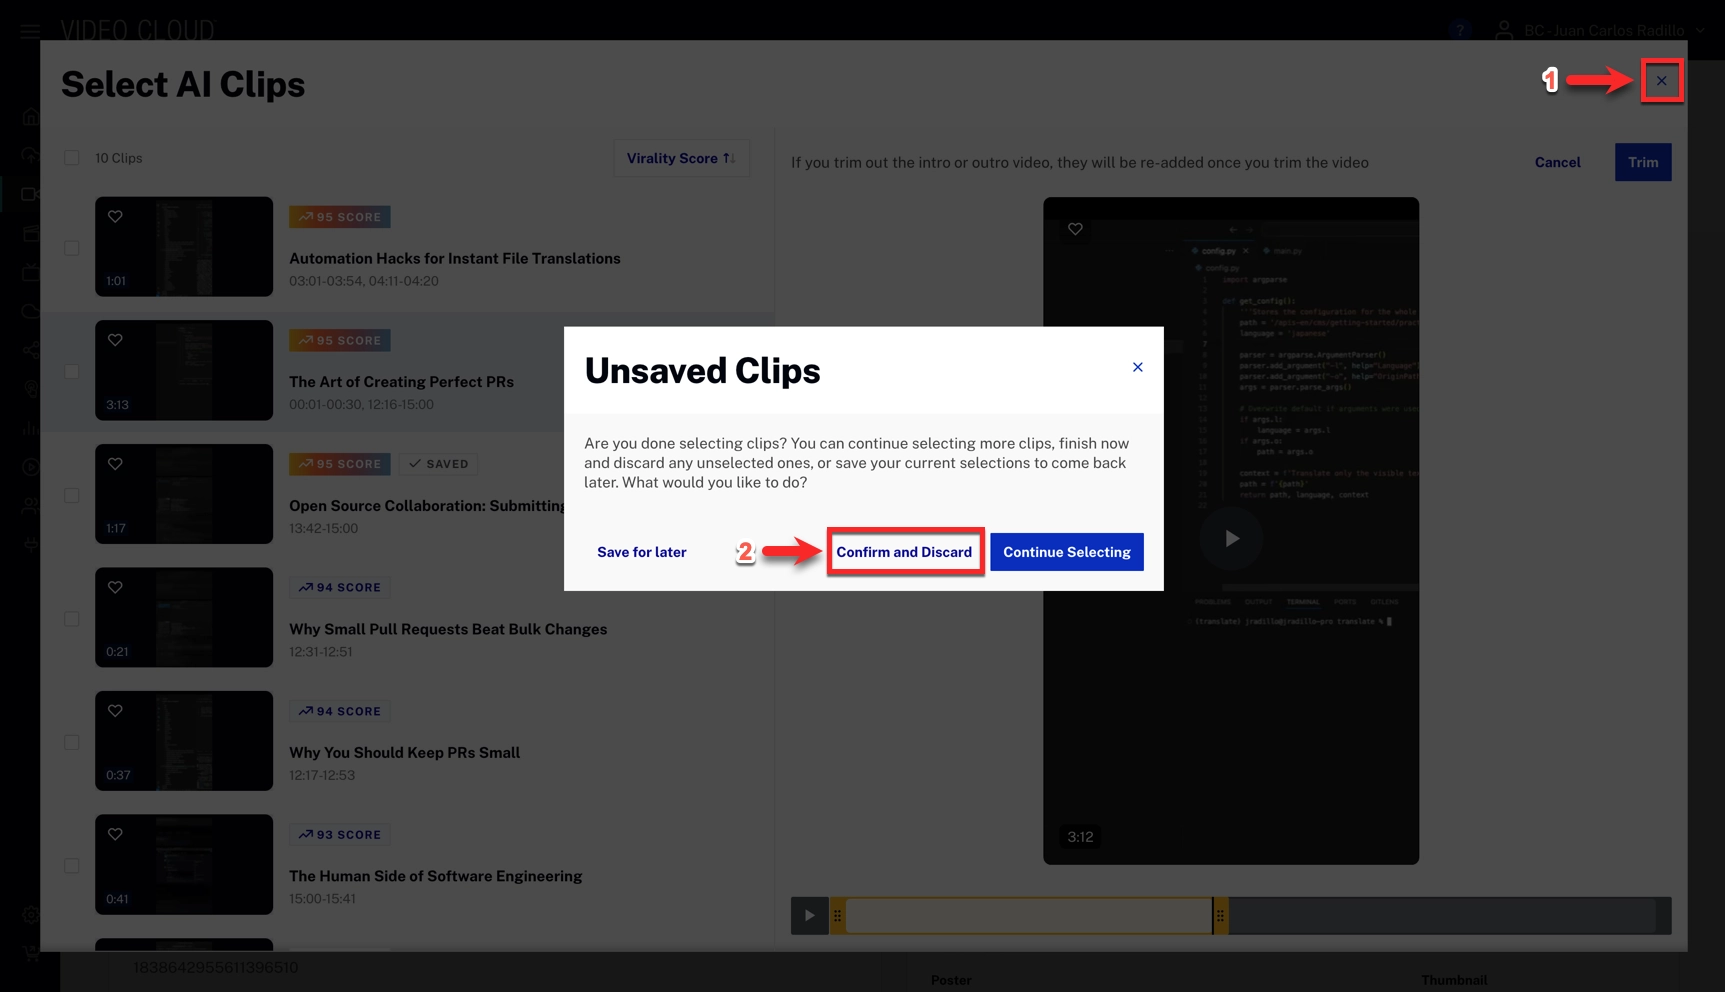
Task: Check the Automation Hacks clip checkbox
Action: coord(72,248)
